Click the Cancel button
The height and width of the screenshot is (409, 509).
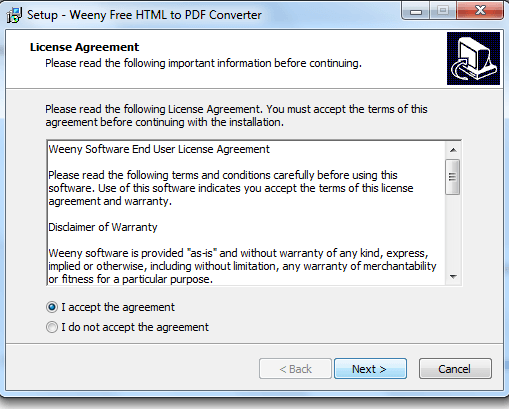pyautogui.click(x=455, y=369)
